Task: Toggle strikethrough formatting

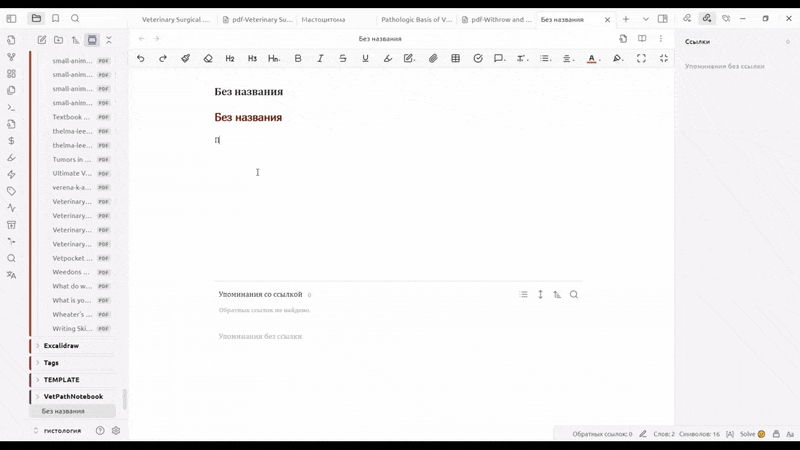Action: click(343, 59)
